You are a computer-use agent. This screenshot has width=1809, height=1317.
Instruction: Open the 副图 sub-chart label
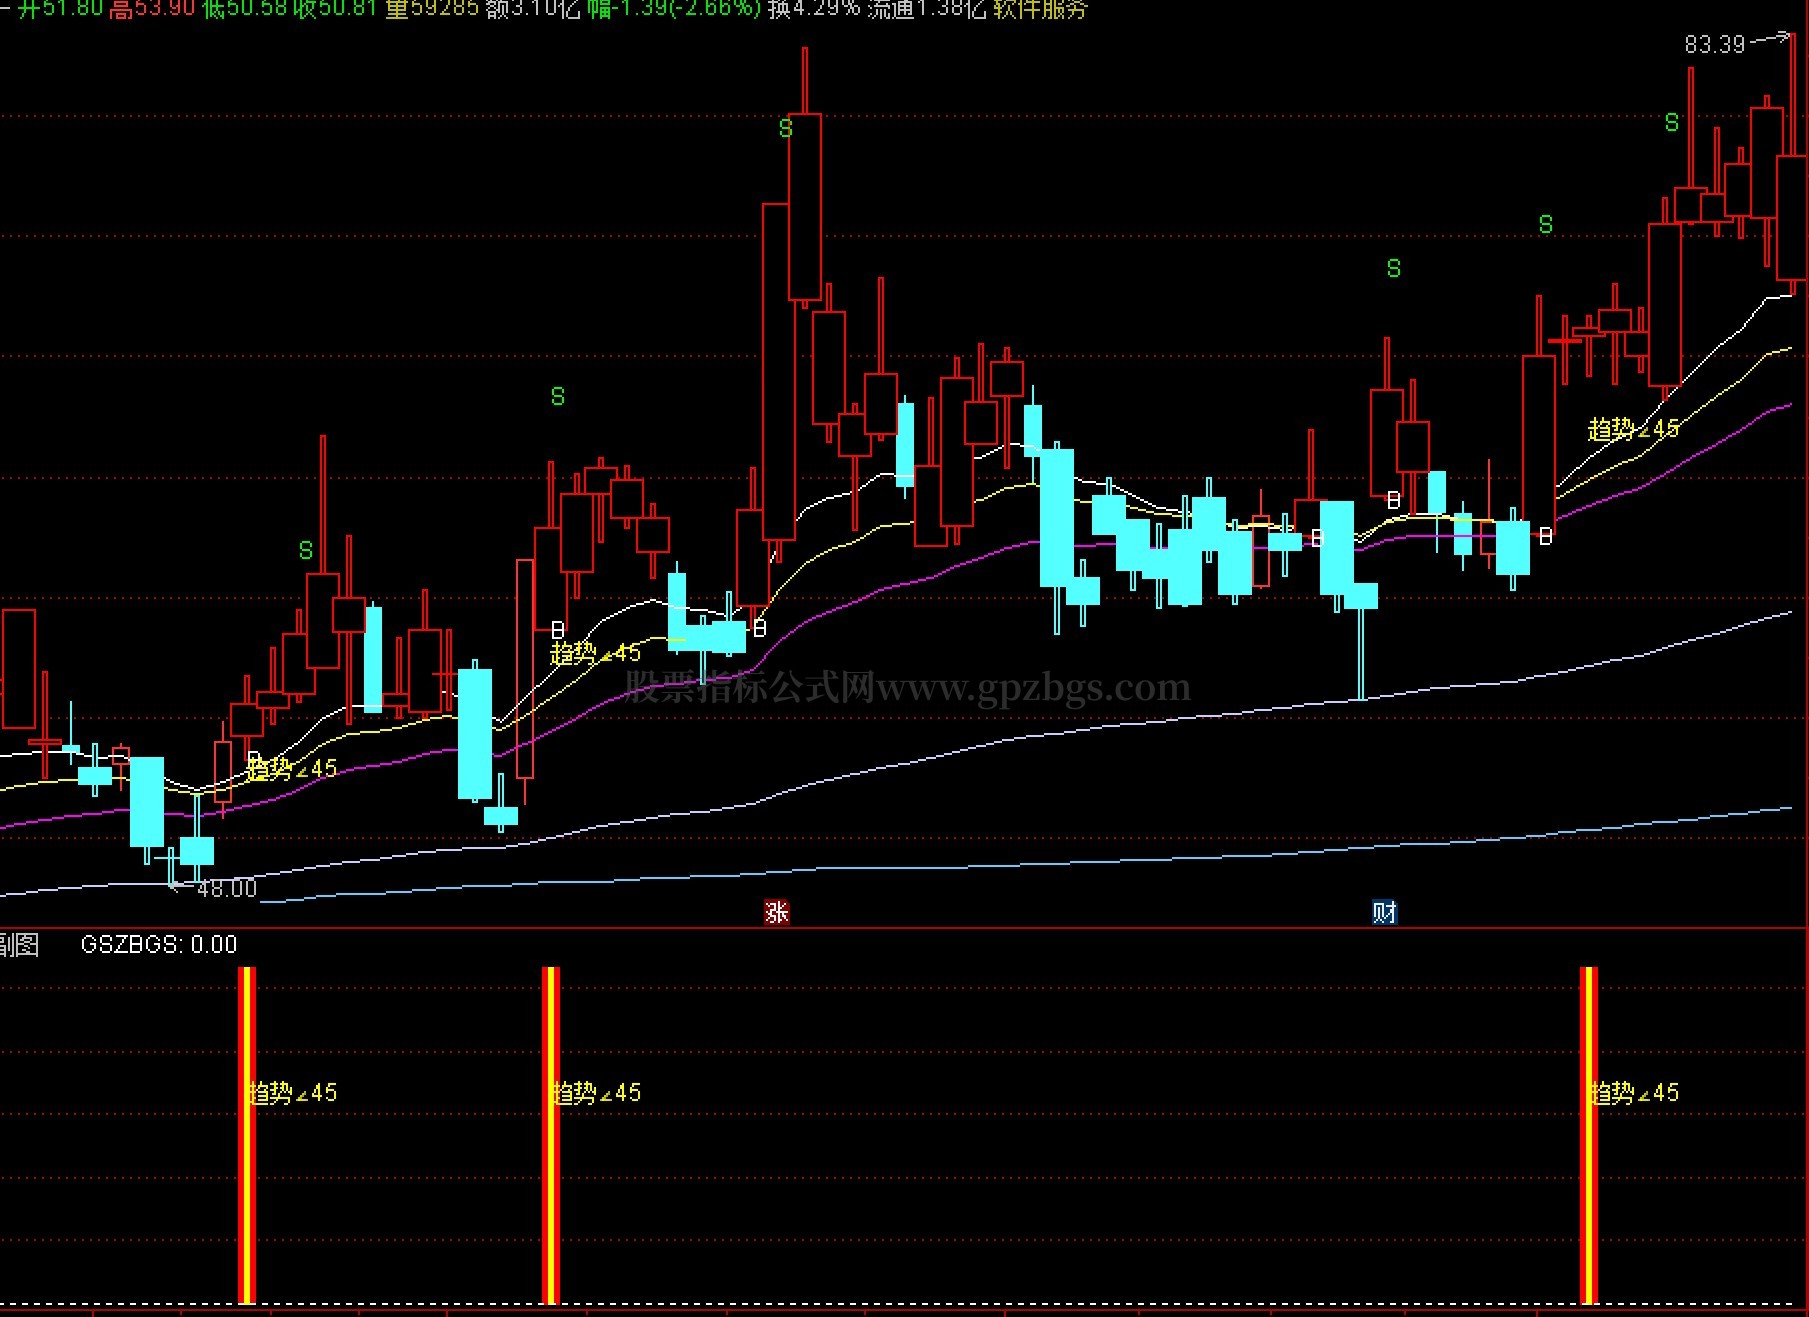[19, 944]
